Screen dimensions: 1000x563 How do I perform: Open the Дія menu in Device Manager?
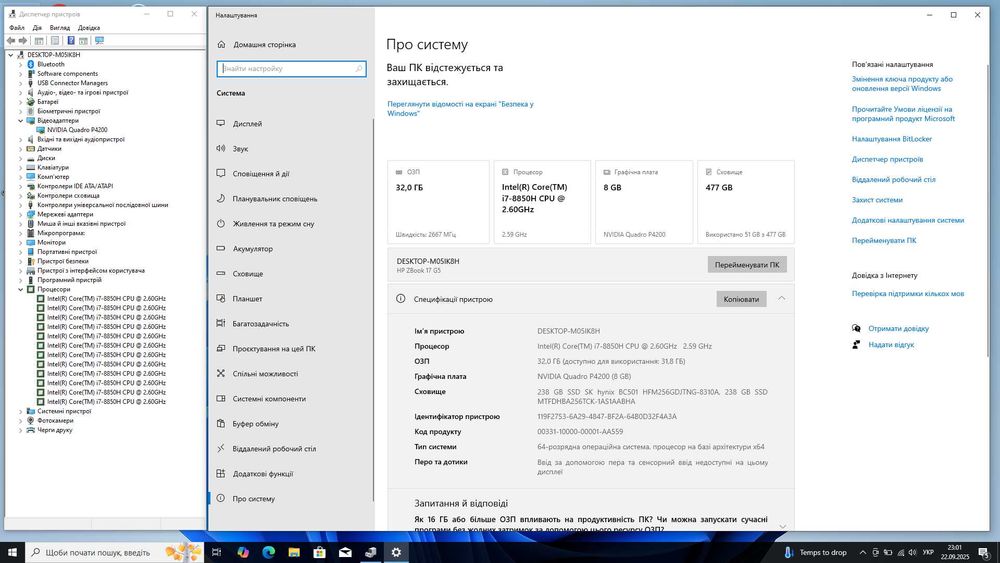pyautogui.click(x=37, y=27)
